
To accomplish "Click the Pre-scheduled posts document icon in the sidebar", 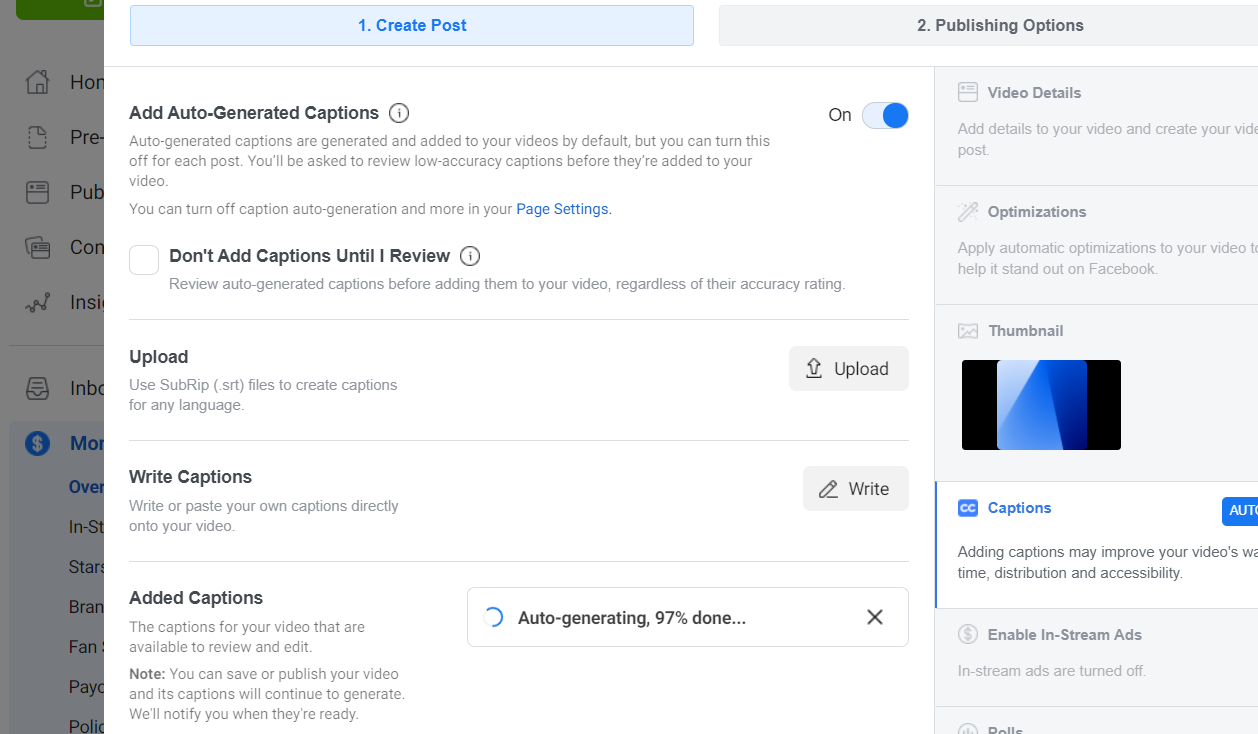I will (x=37, y=137).
